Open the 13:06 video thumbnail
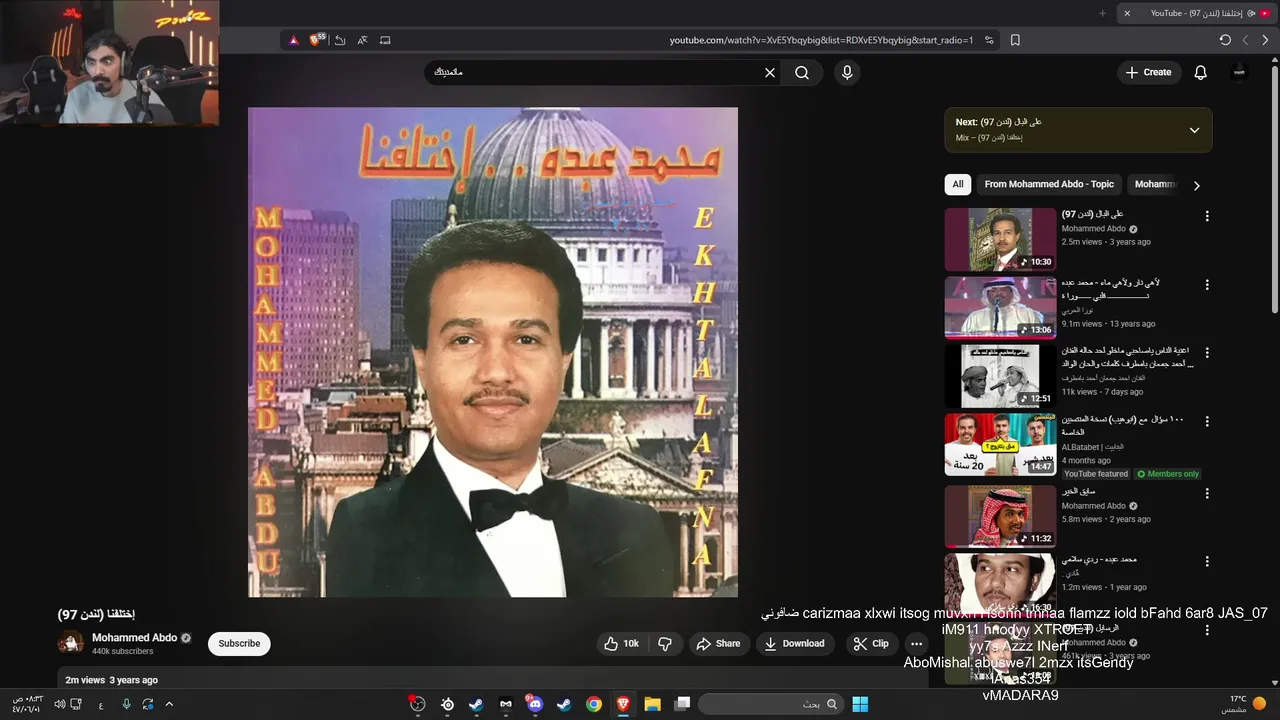 (1000, 307)
